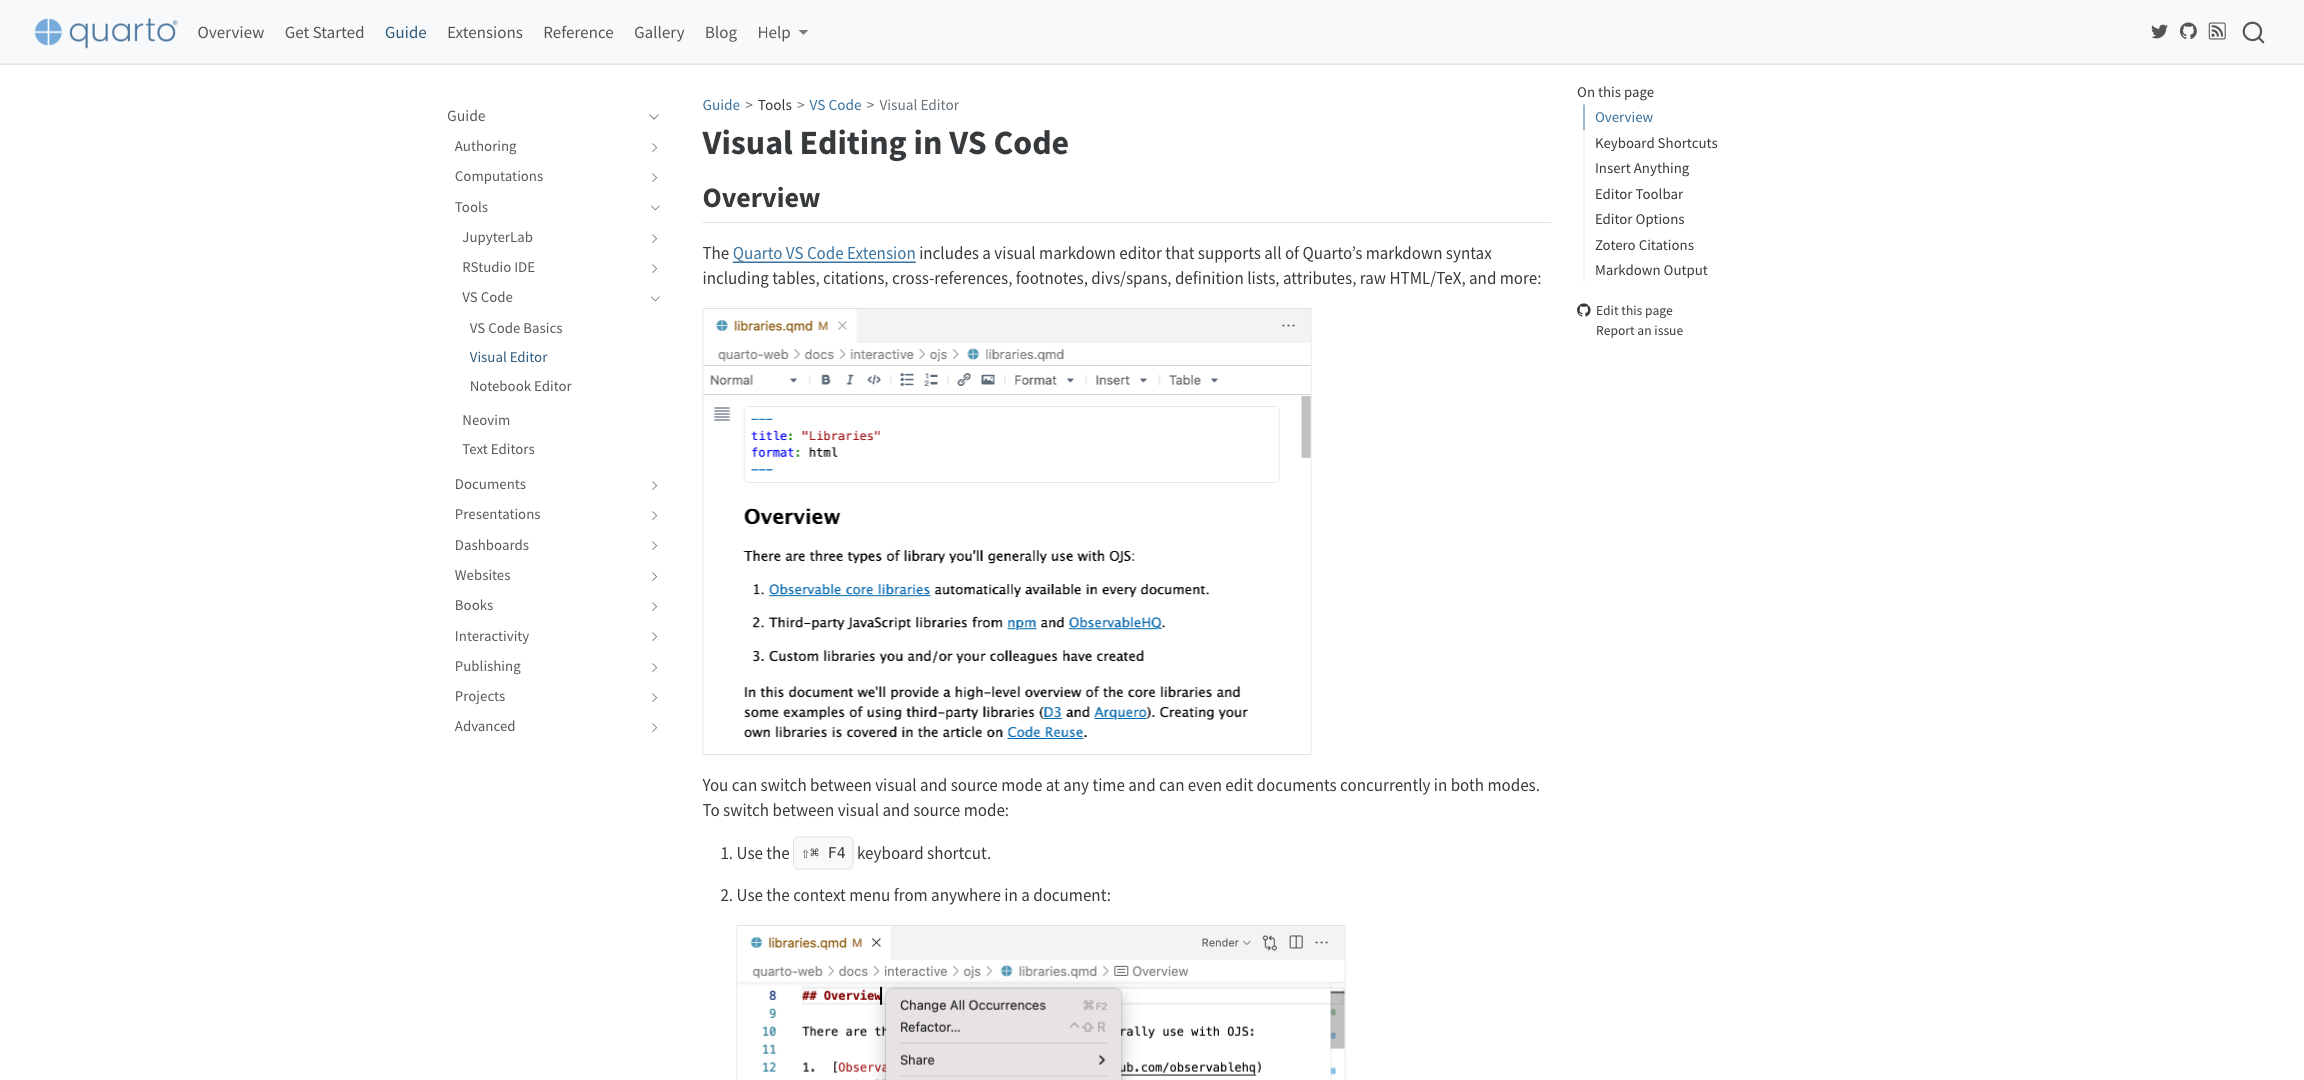Click the Report an issue link
This screenshot has height=1080, width=2304.
point(1639,331)
